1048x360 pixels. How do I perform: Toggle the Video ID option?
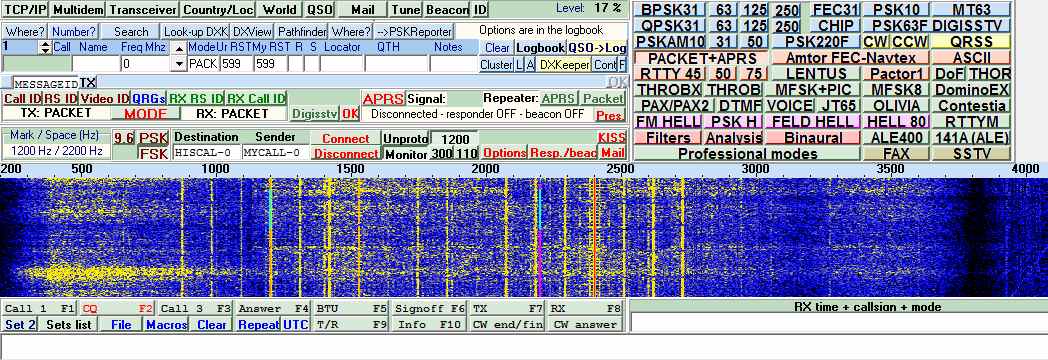[x=104, y=99]
